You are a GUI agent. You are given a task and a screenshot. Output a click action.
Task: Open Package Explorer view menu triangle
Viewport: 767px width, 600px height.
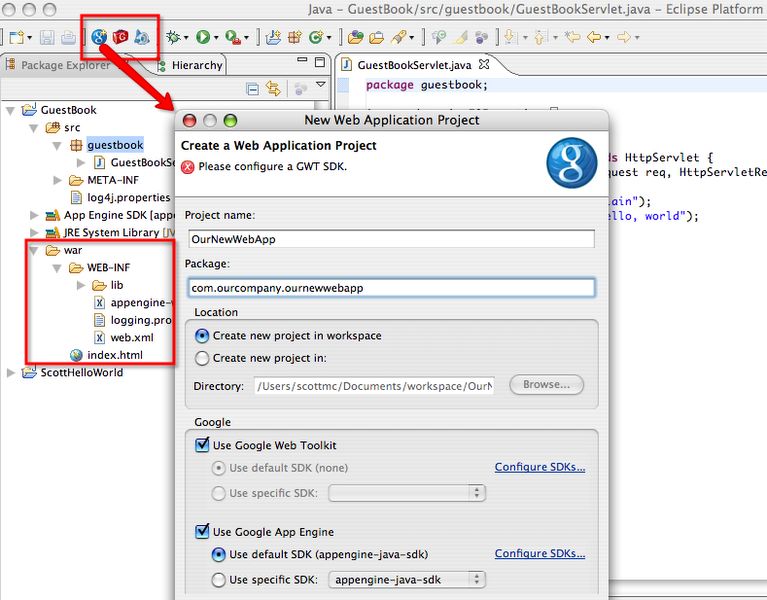pos(321,85)
